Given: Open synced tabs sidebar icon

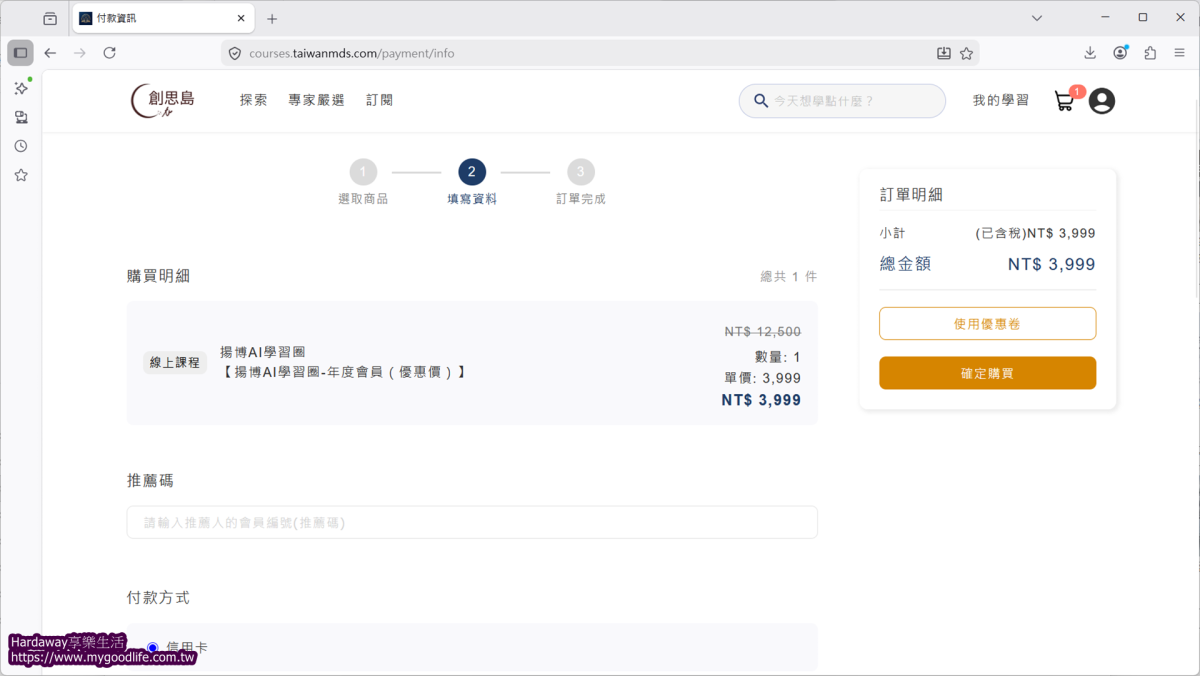Looking at the screenshot, I should click(x=20, y=117).
